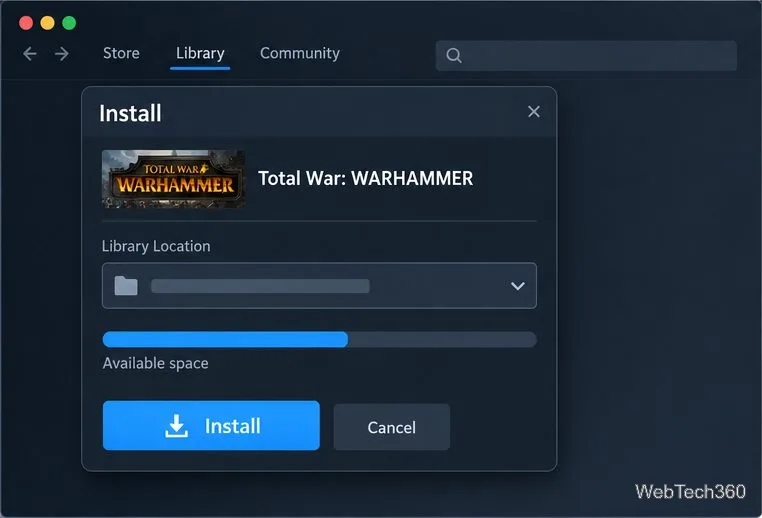Go forward with the right arrow
762x518 pixels.
62,53
